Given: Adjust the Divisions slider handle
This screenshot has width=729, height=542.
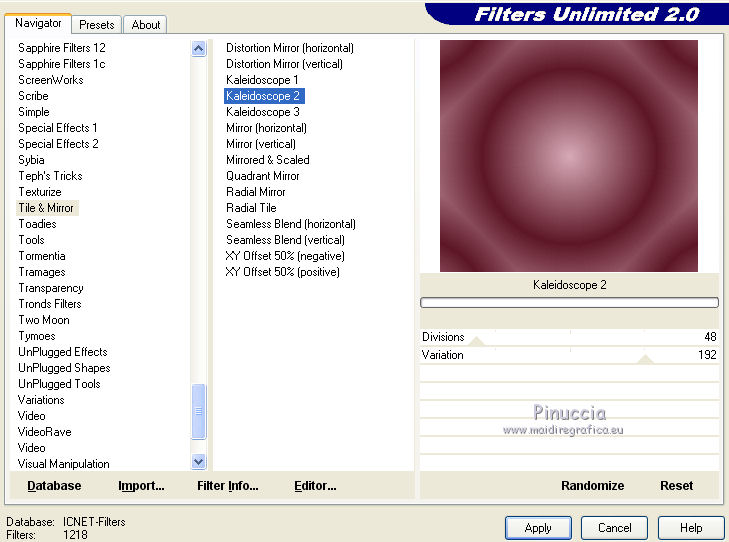Looking at the screenshot, I should click(x=476, y=342).
